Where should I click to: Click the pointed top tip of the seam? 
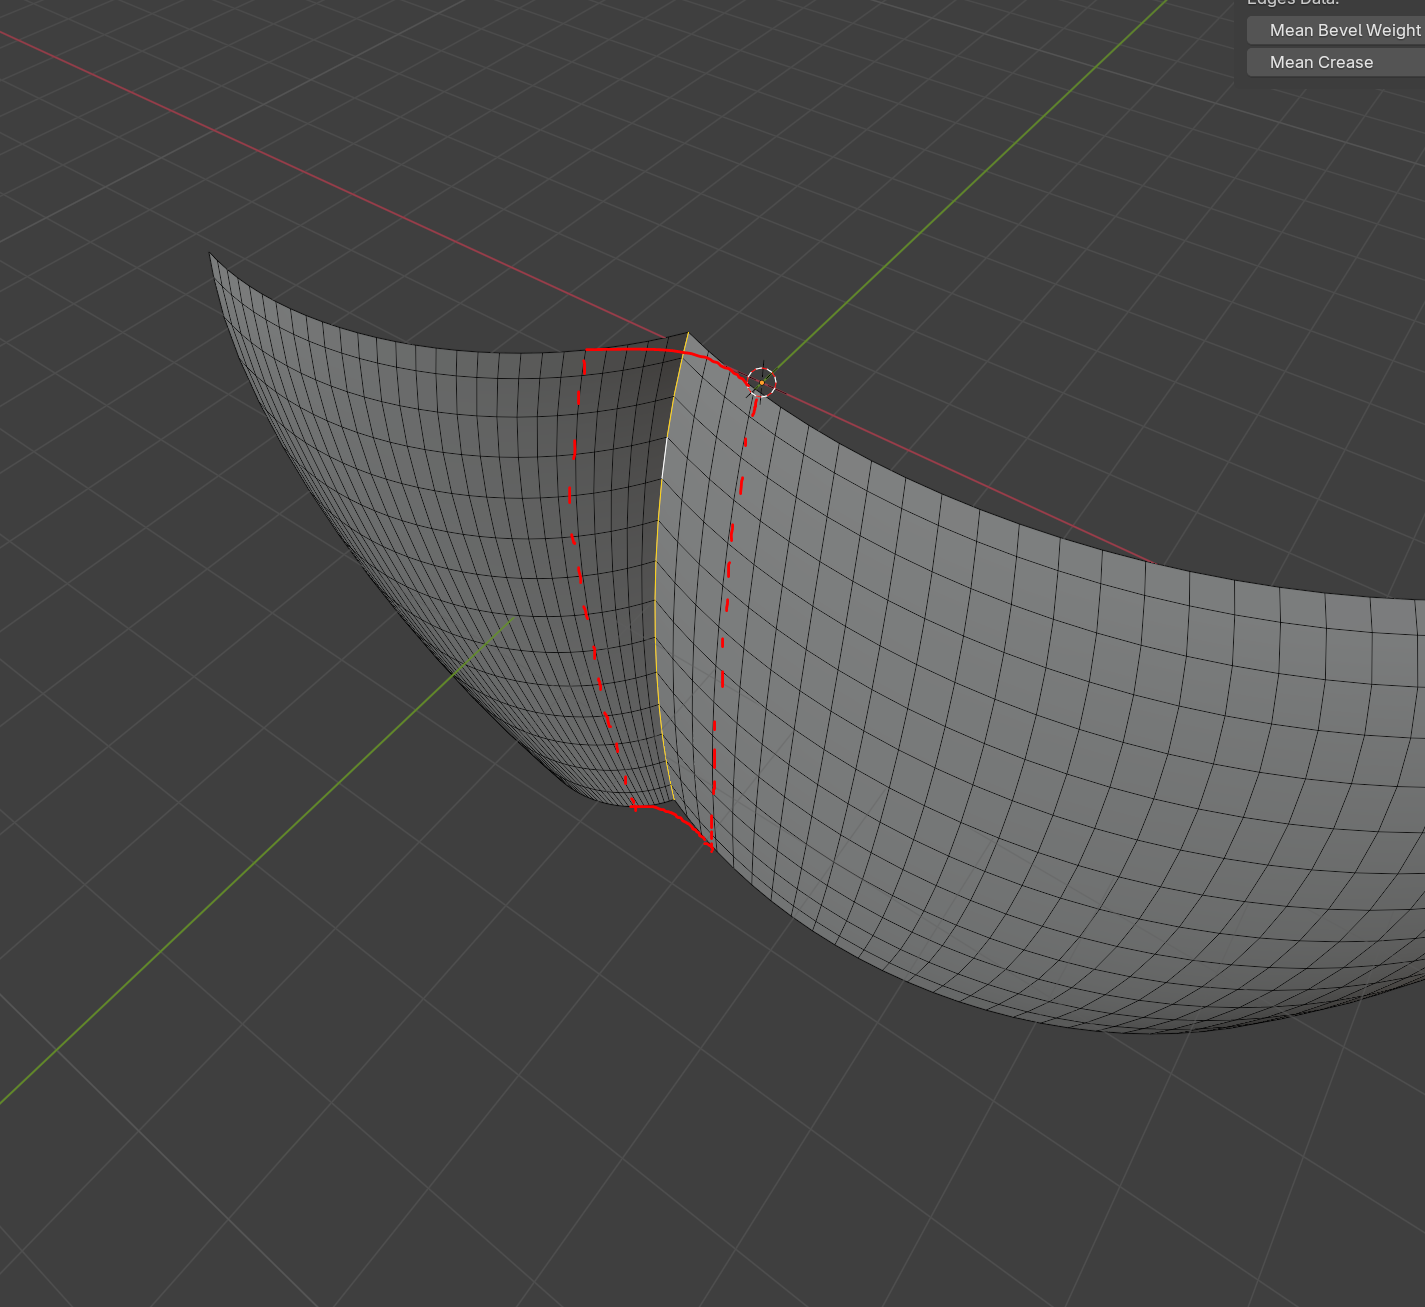click(688, 333)
